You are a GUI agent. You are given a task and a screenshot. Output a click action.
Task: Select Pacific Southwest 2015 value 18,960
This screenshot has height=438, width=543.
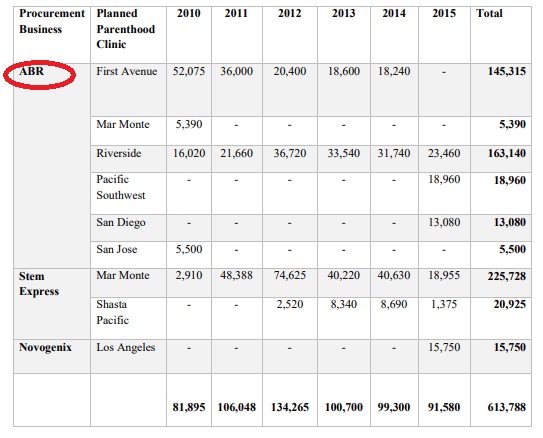(x=444, y=180)
